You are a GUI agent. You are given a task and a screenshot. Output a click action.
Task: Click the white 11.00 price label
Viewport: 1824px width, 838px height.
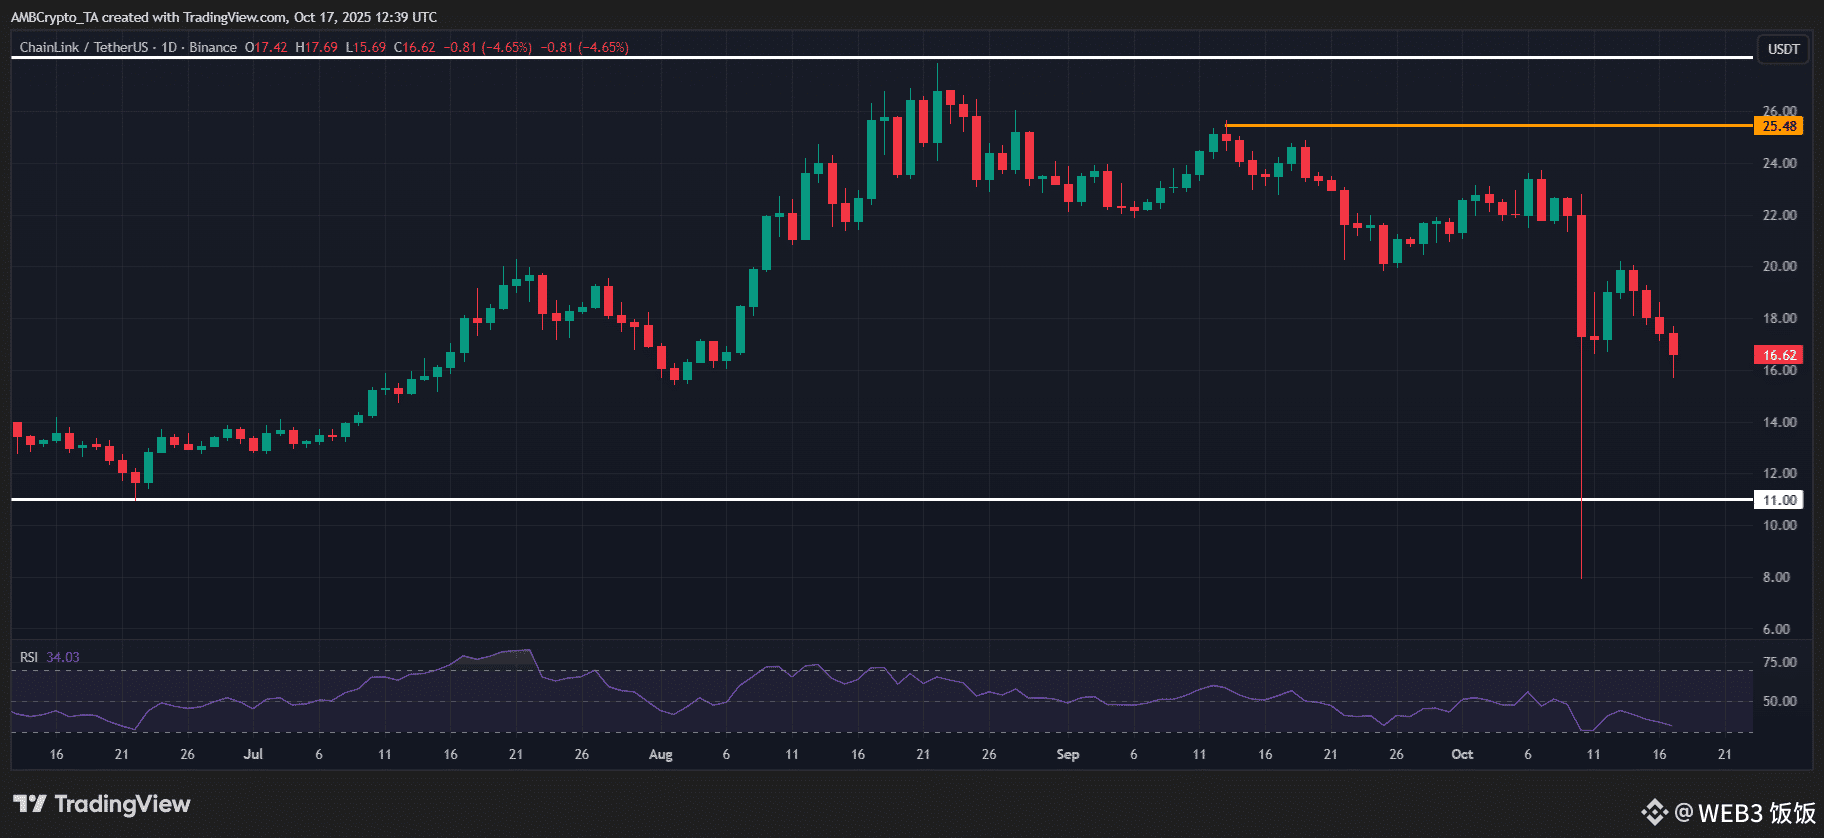point(1779,500)
